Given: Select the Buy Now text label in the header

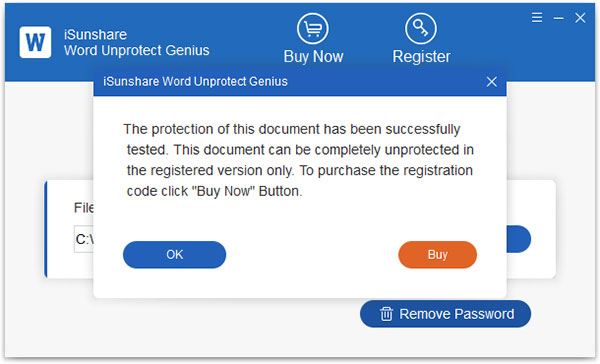Looking at the screenshot, I should point(313,57).
